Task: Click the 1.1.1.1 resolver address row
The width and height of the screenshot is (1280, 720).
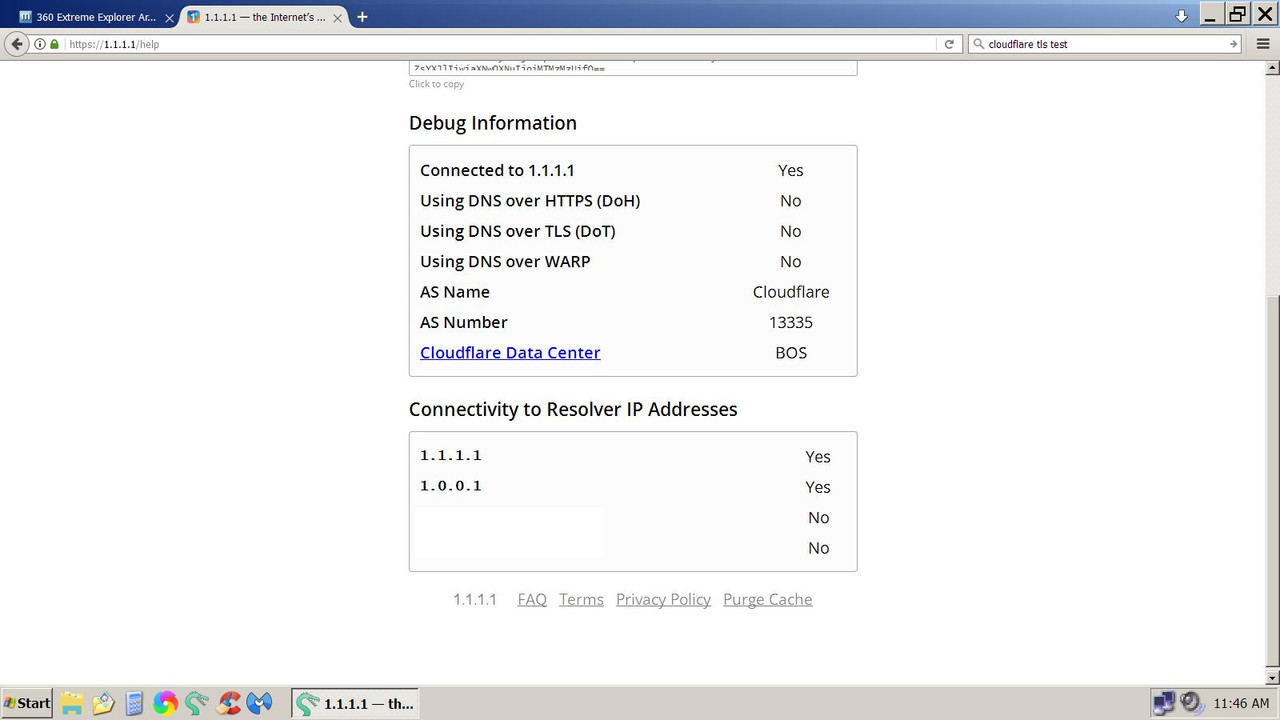Action: [x=633, y=456]
